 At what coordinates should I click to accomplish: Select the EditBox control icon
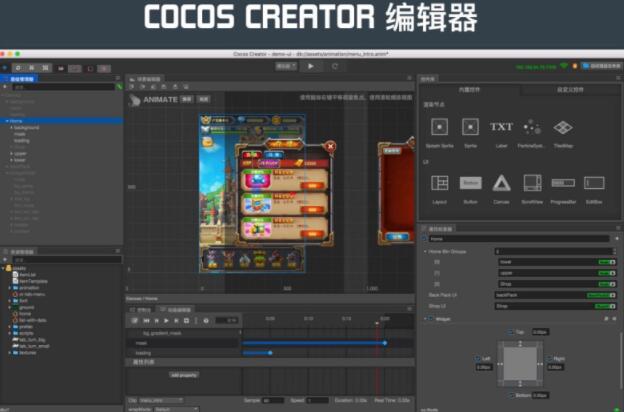tap(594, 183)
